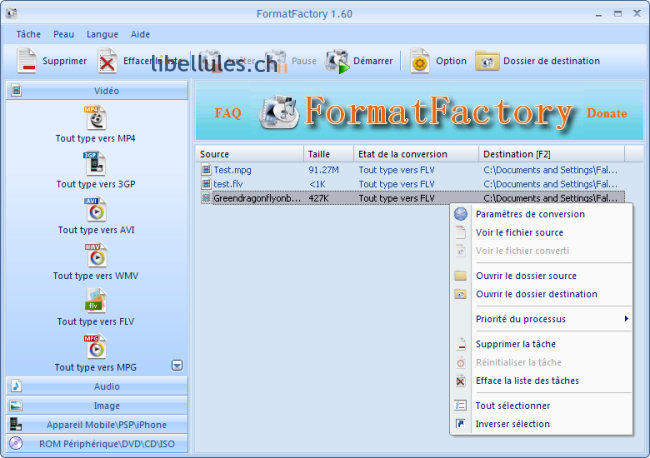
Task: Open the Dossier de destination folder icon
Action: [487, 61]
